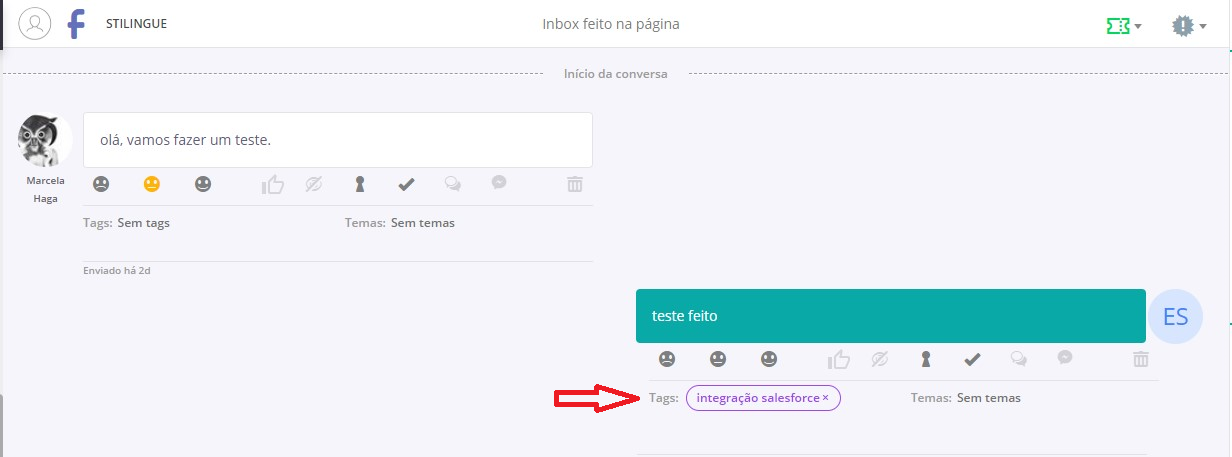Mark first message as positive sentiment
Viewport: 1232px width, 457px height.
203,184
